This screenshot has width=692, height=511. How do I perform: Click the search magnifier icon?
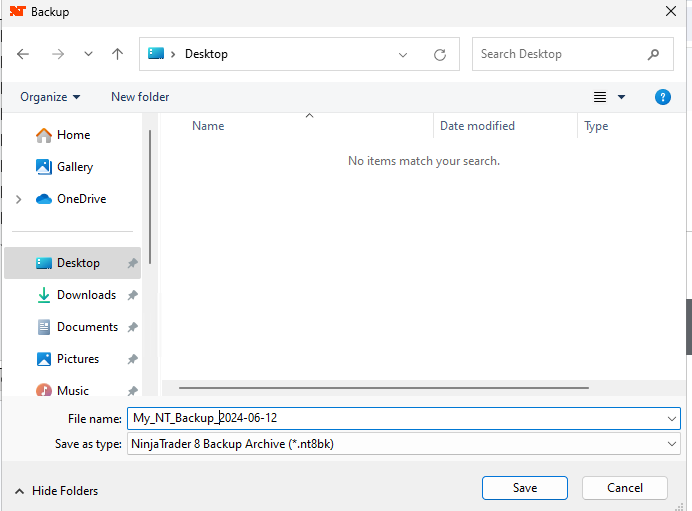(653, 54)
